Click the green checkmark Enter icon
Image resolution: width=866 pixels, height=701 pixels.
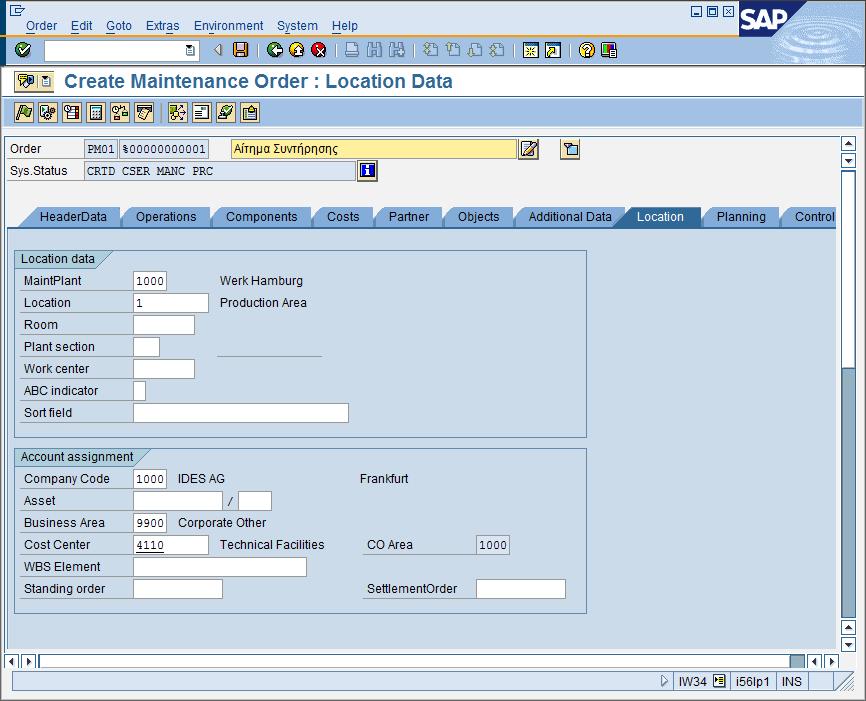(x=23, y=50)
